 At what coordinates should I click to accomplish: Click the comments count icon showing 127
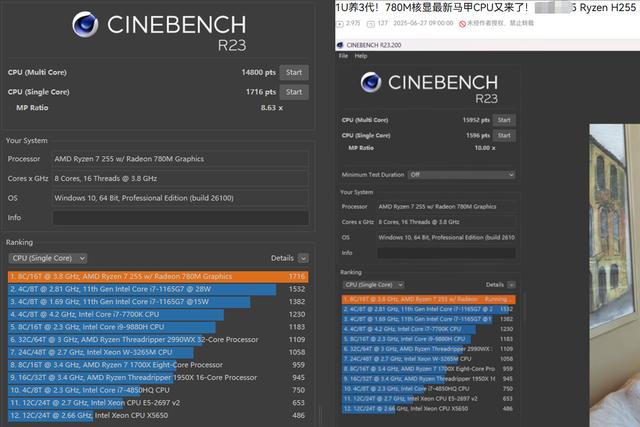371,24
